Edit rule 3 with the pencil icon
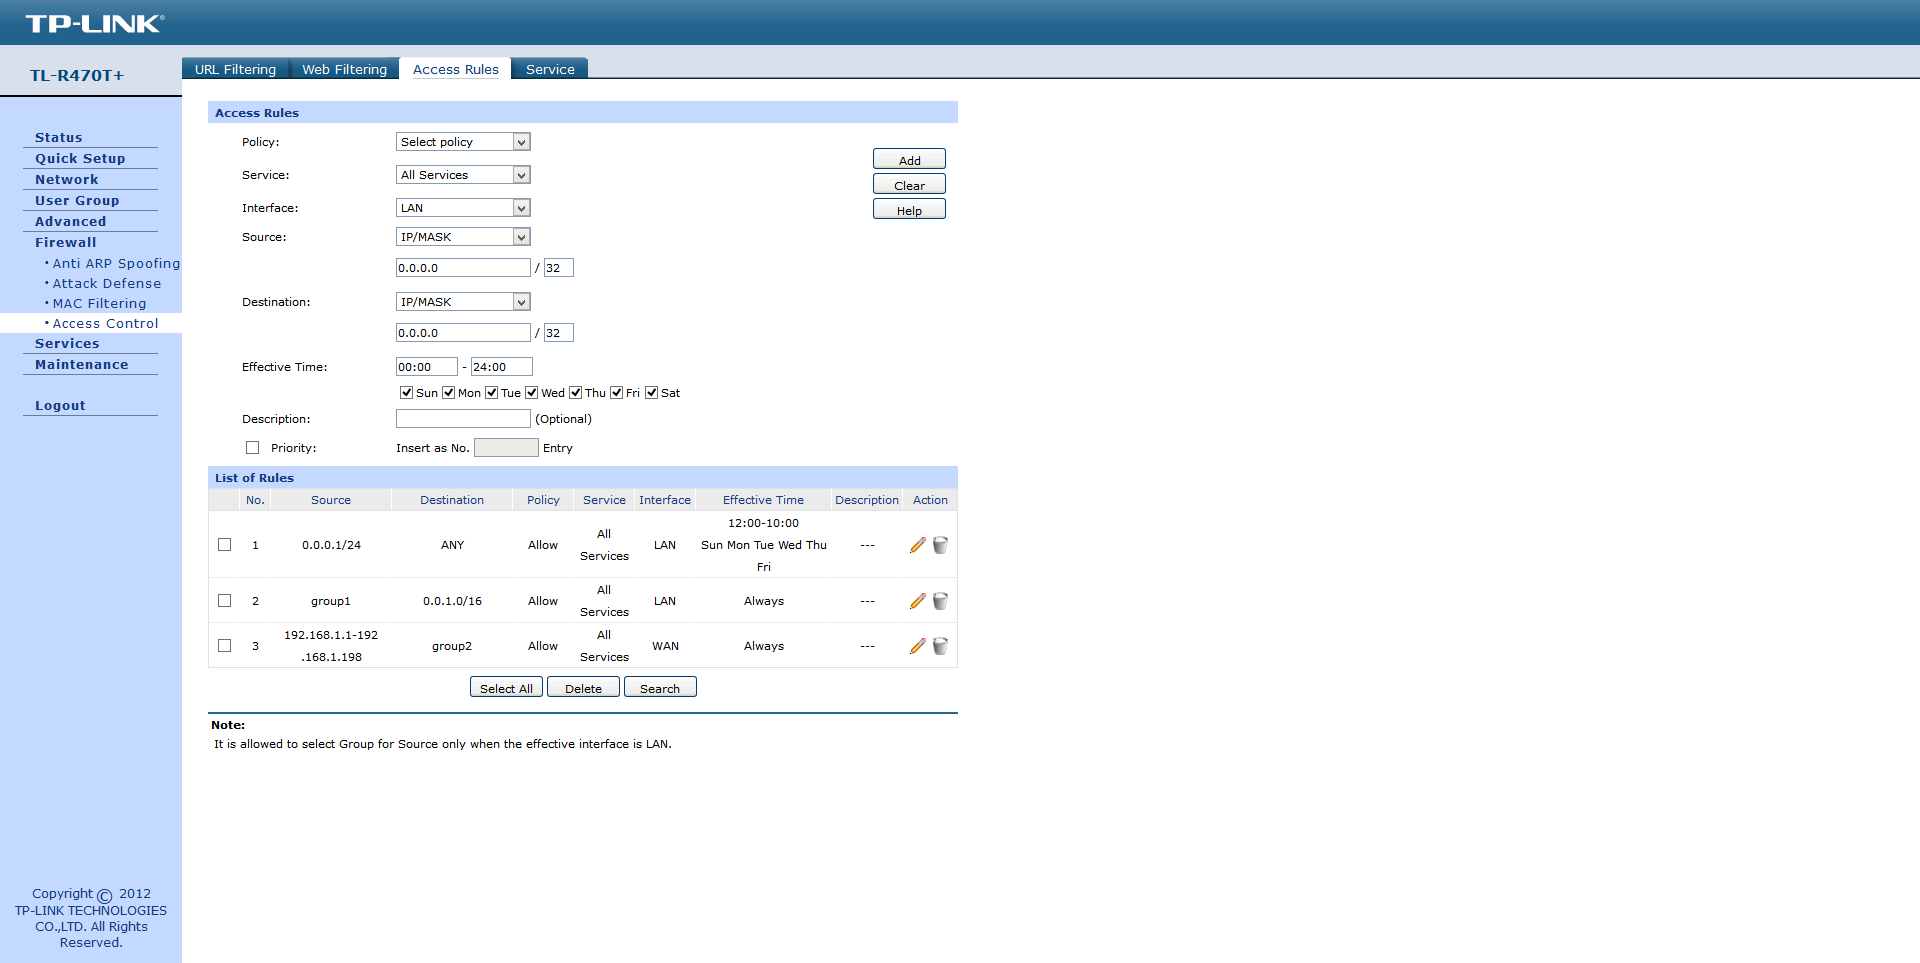Viewport: 1920px width, 963px height. click(917, 646)
